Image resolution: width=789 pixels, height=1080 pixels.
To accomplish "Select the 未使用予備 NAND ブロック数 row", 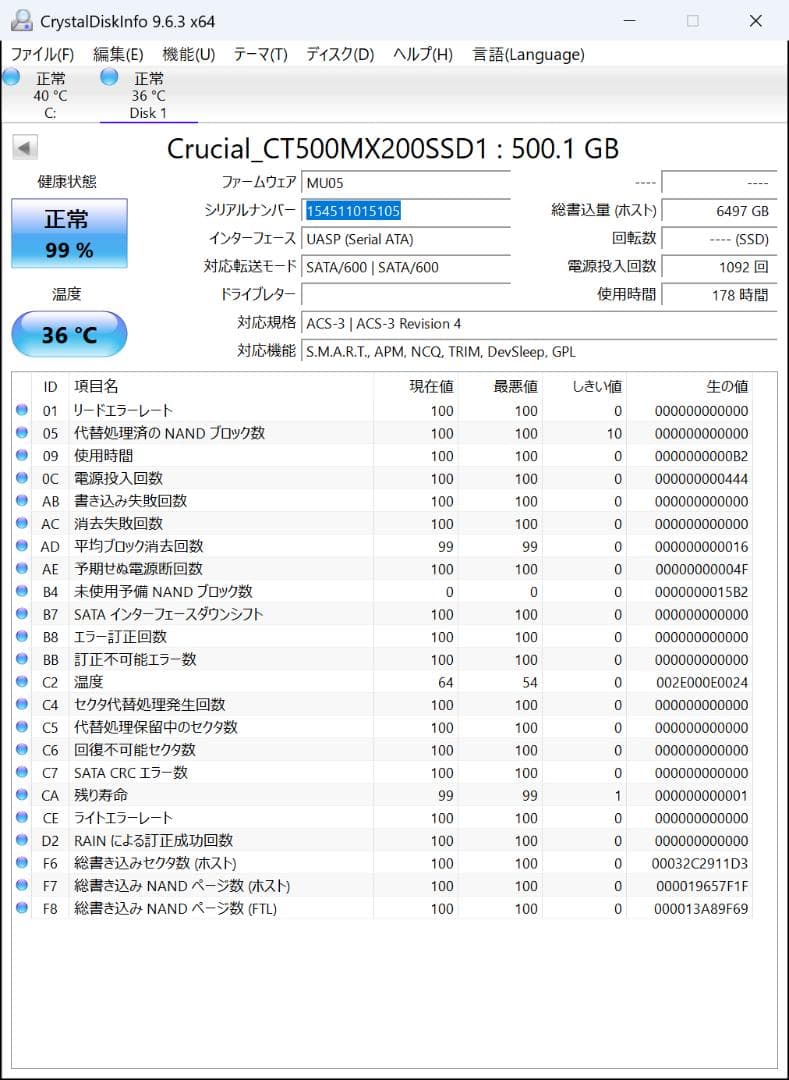I will [383, 592].
